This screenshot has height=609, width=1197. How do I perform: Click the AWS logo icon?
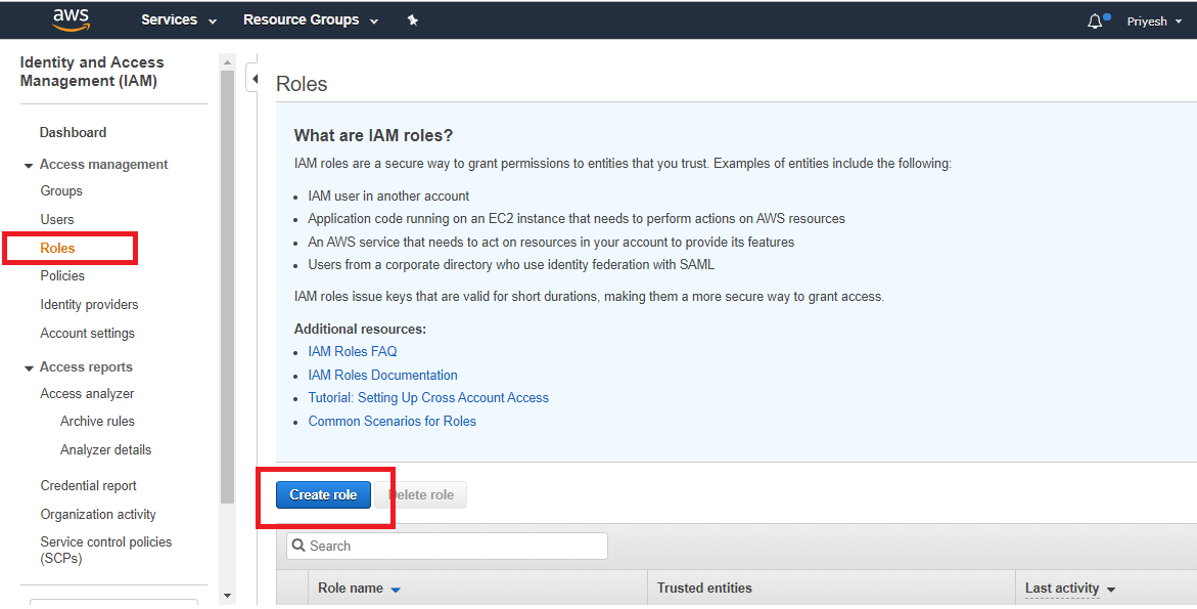click(70, 19)
